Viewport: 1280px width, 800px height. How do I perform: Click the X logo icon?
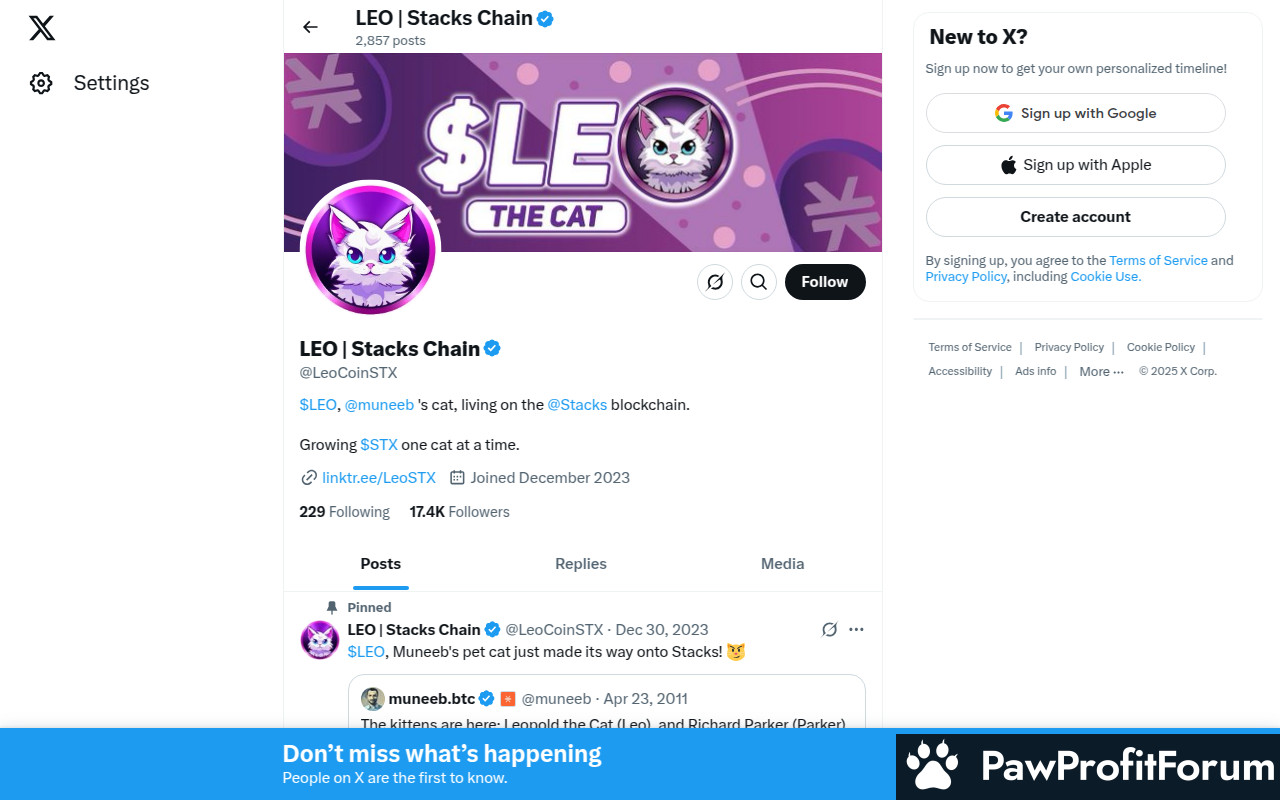point(42,28)
